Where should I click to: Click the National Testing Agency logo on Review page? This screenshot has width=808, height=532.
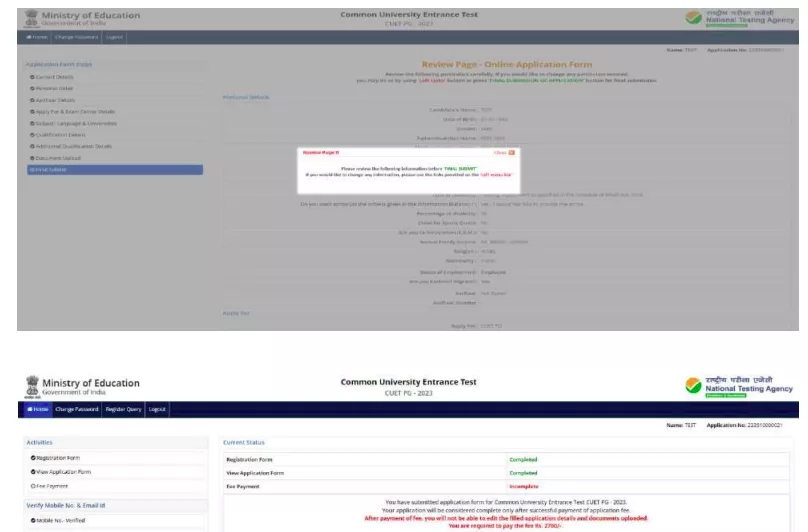click(740, 18)
